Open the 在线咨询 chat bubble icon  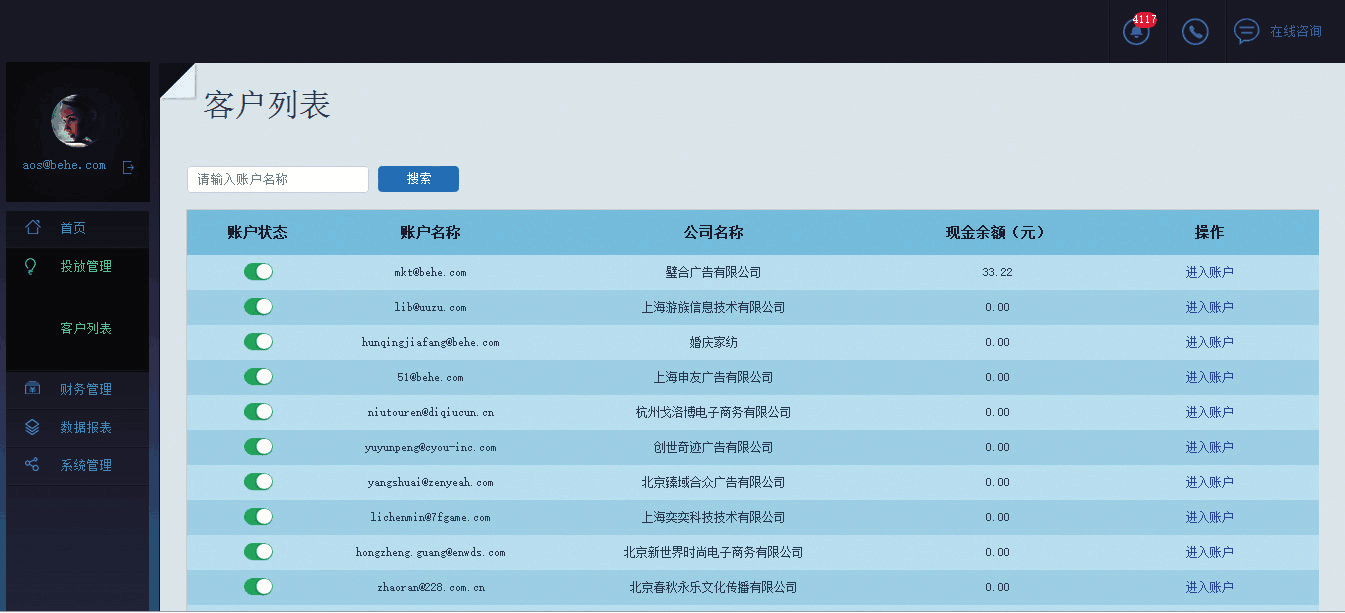[x=1246, y=31]
